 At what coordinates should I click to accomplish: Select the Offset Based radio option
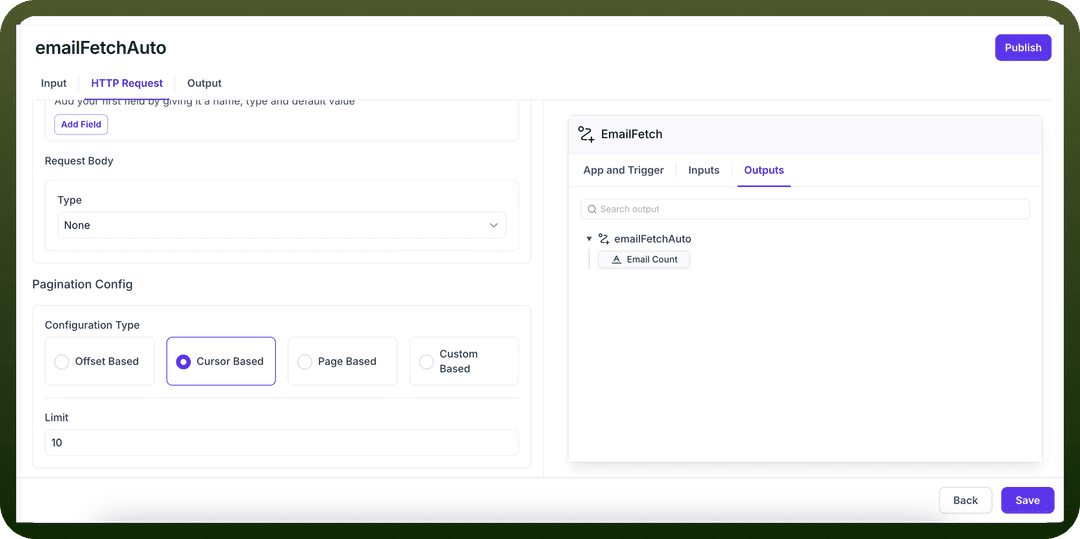[99, 361]
